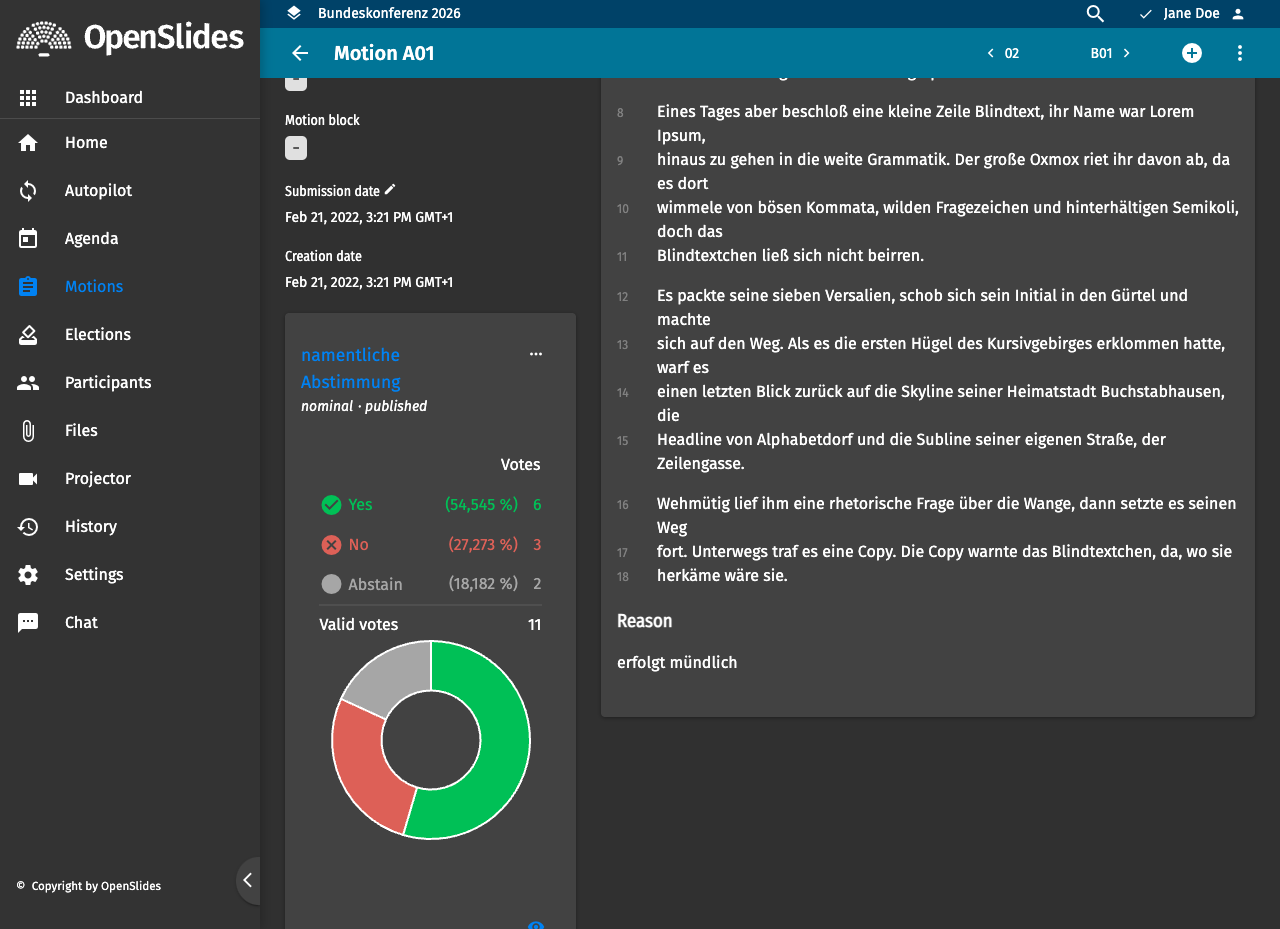Click the plus circle icon in header
Viewport: 1280px width, 929px height.
point(1192,53)
